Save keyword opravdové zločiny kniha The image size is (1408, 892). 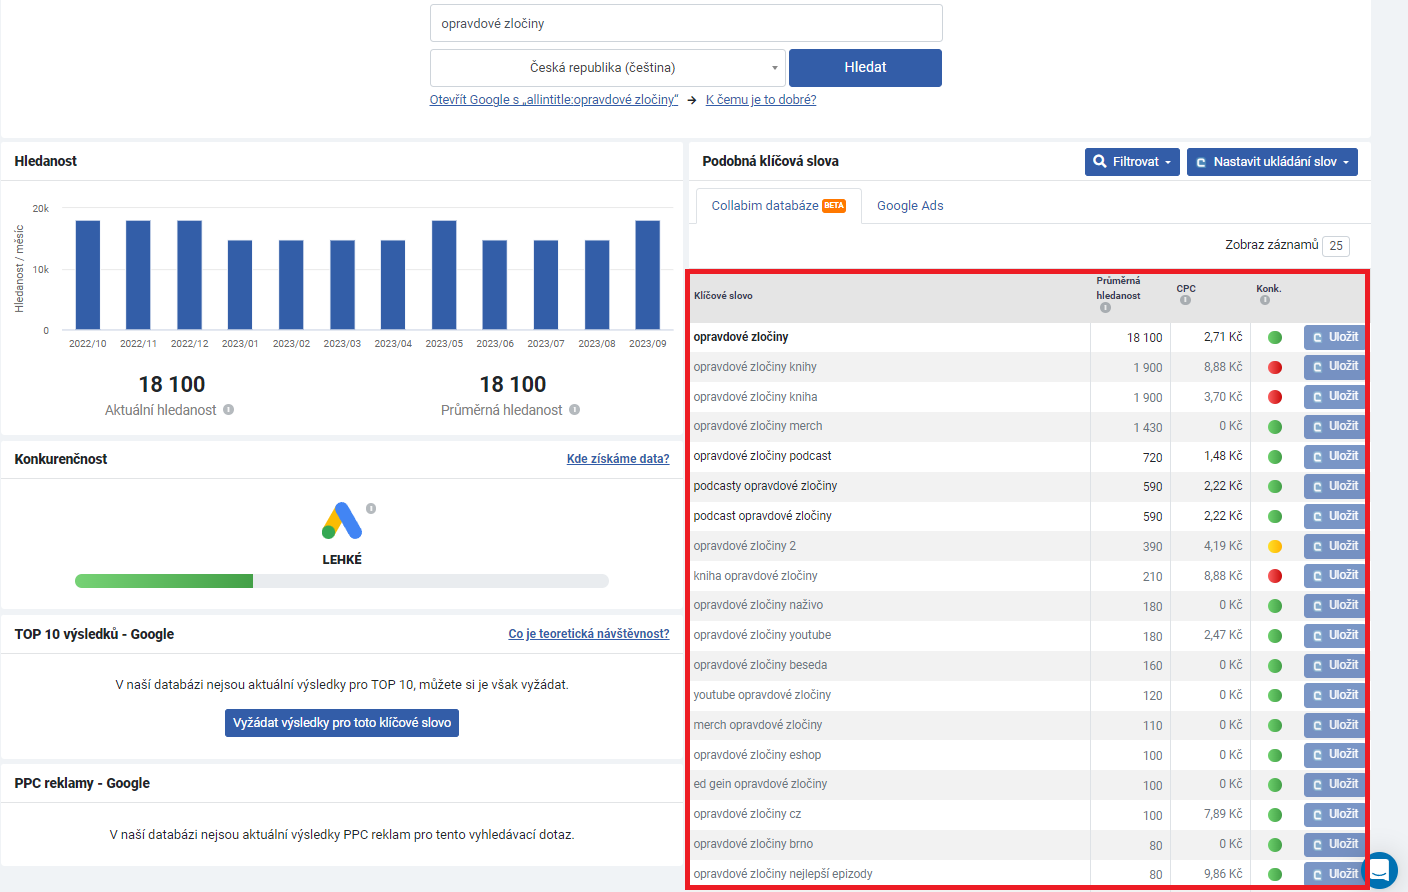coord(1334,397)
